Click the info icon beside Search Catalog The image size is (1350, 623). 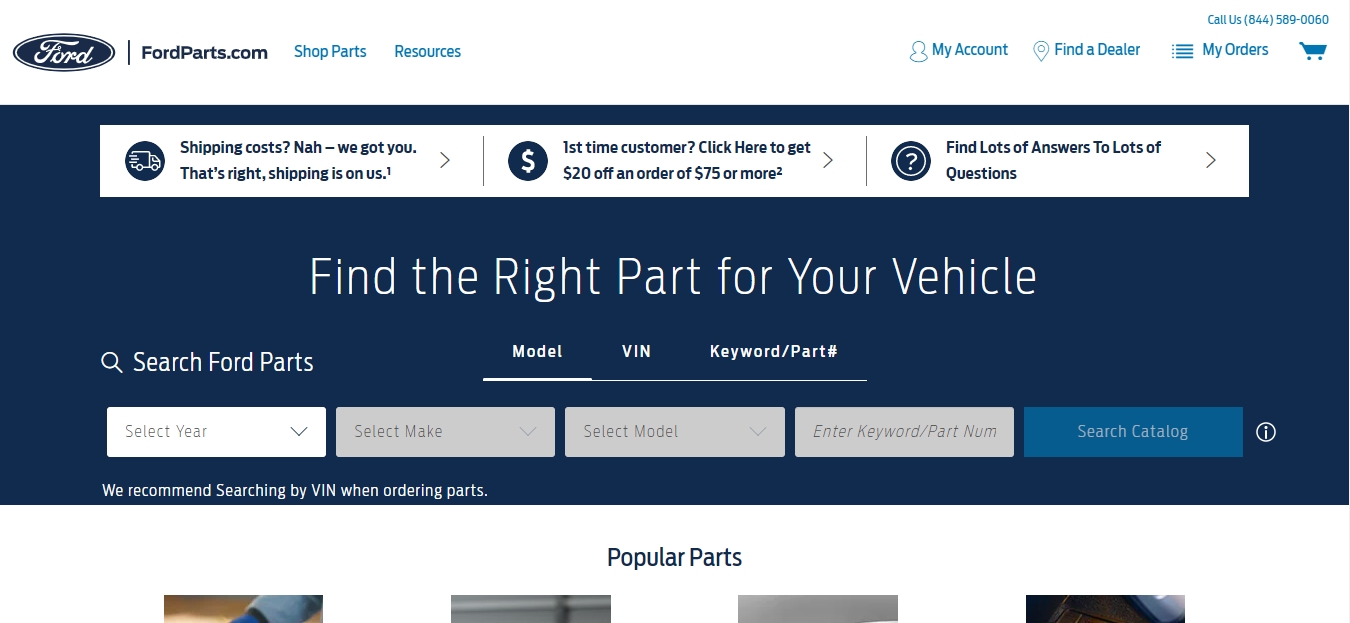(x=1266, y=432)
